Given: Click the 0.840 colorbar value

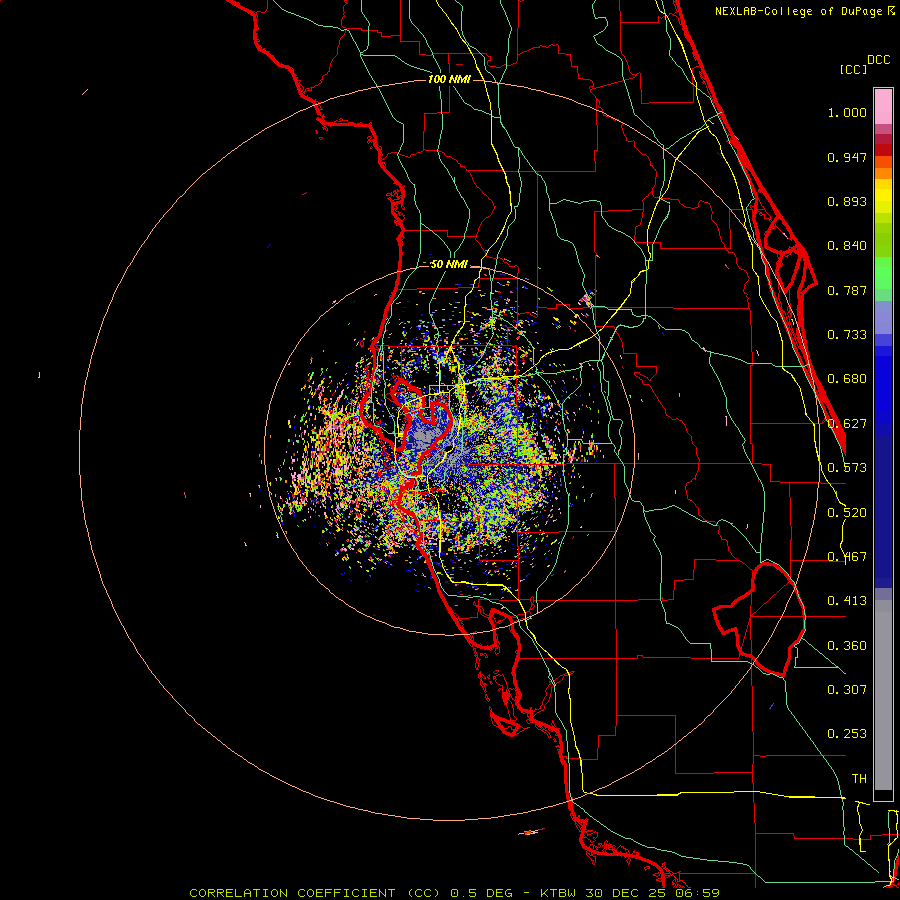Looking at the screenshot, I should 847,246.
